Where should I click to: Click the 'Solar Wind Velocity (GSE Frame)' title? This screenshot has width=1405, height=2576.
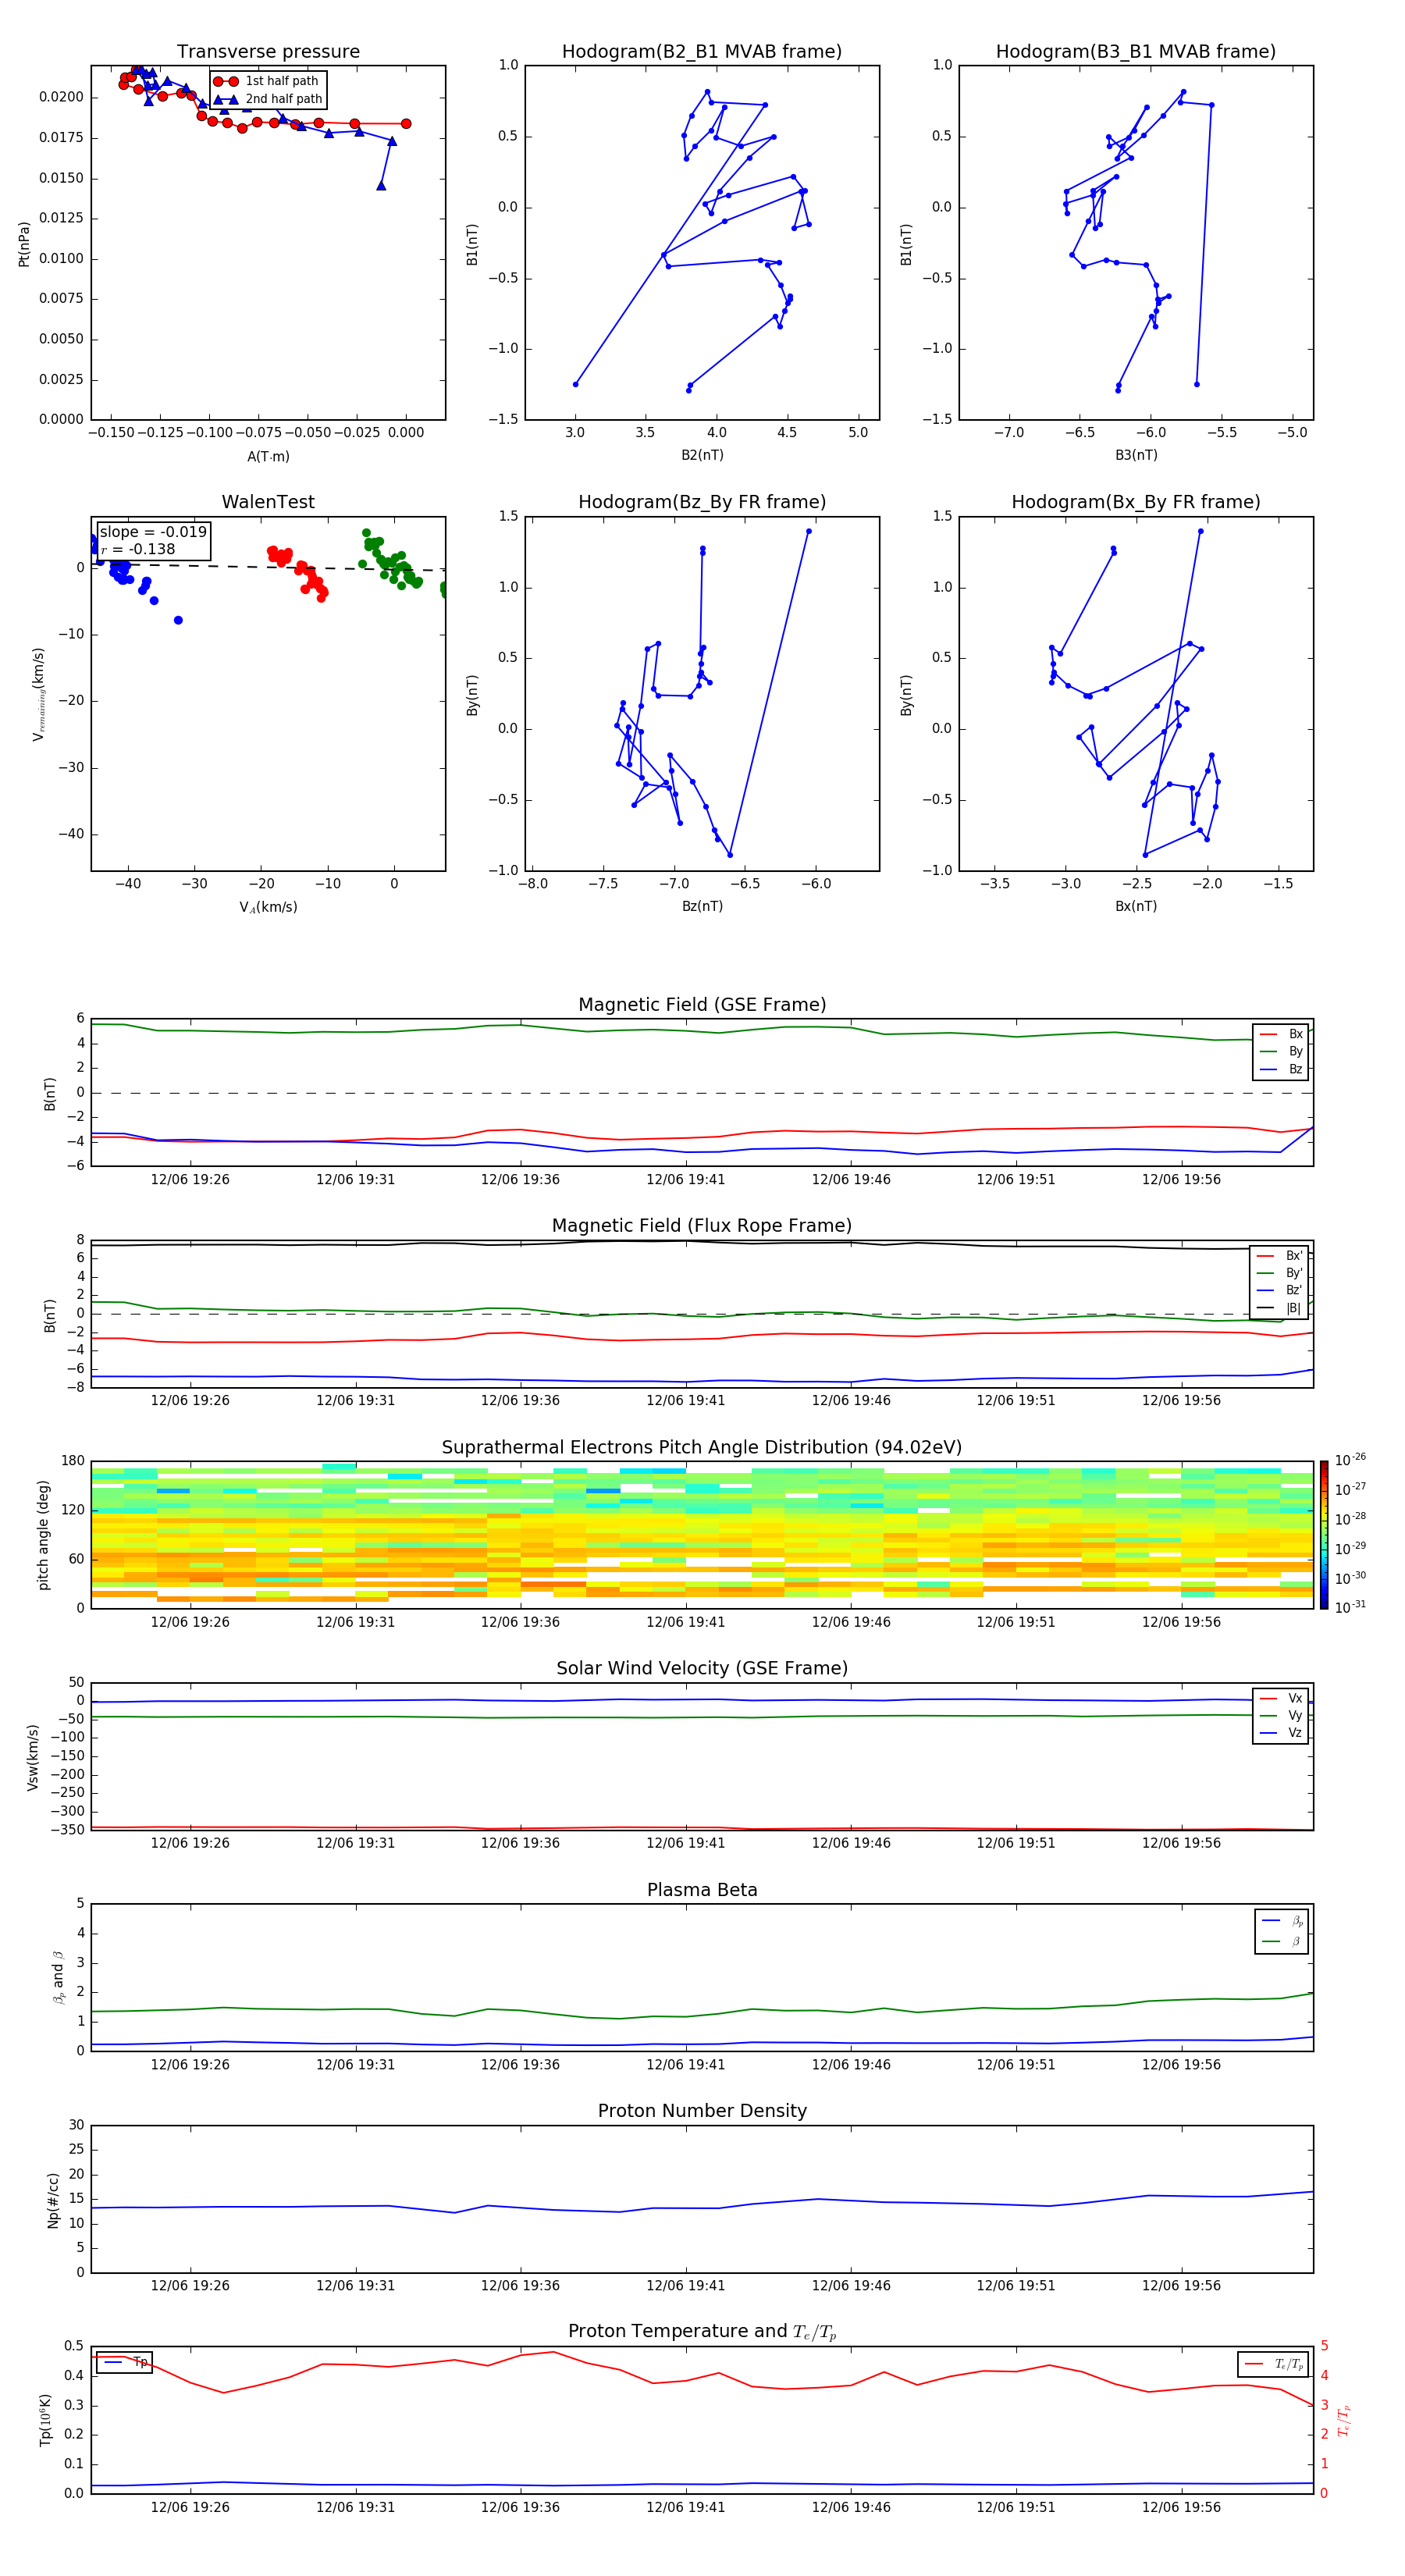click(x=702, y=1669)
